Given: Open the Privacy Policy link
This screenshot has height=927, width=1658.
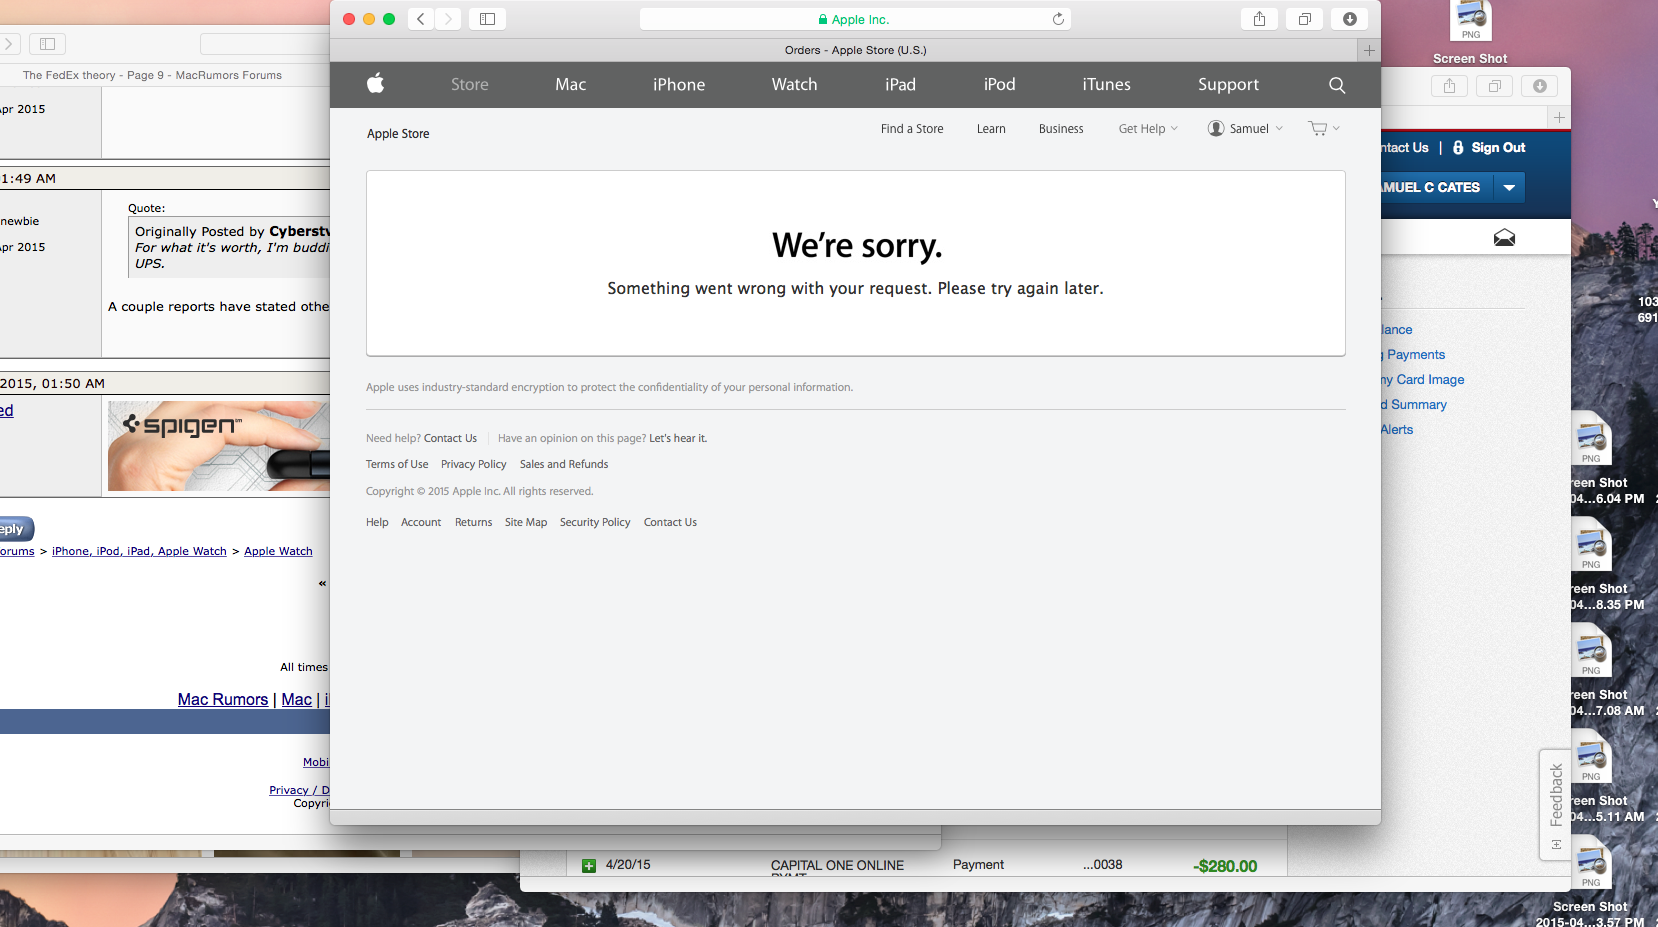Looking at the screenshot, I should [474, 464].
